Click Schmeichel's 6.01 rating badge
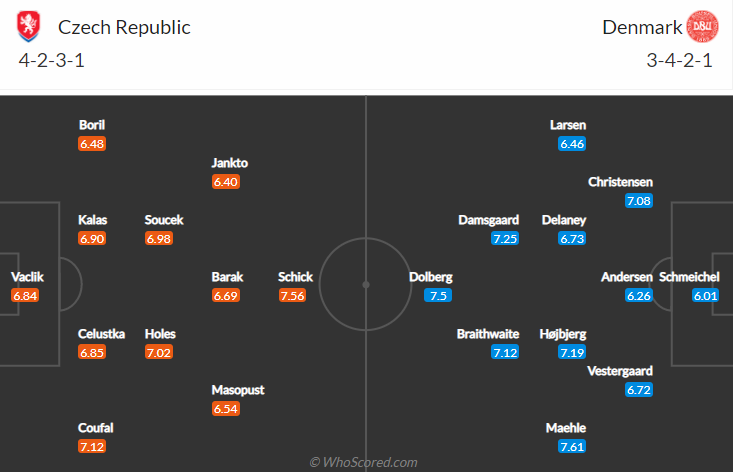Viewport: 733px width, 472px height. [706, 295]
